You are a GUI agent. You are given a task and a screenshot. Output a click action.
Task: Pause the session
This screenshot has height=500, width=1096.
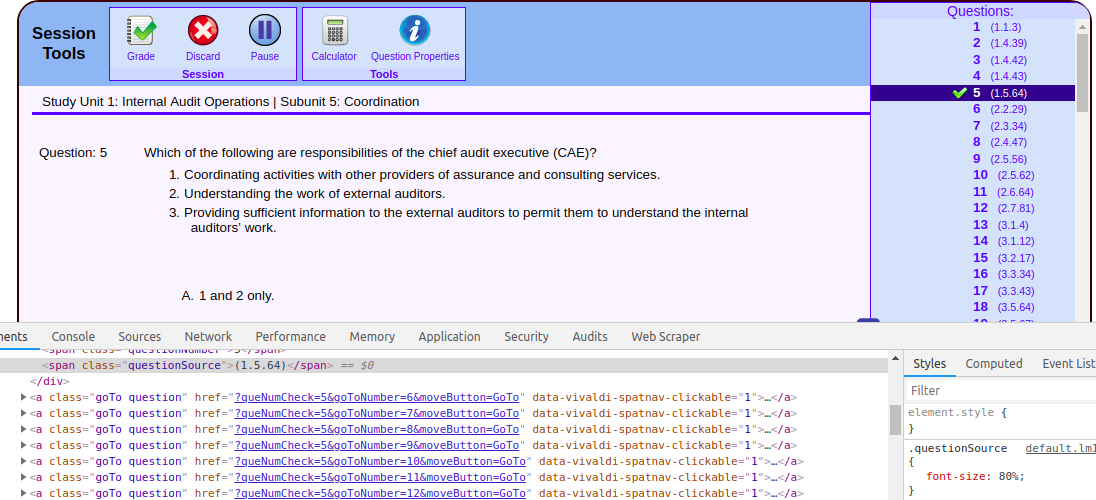click(x=265, y=31)
